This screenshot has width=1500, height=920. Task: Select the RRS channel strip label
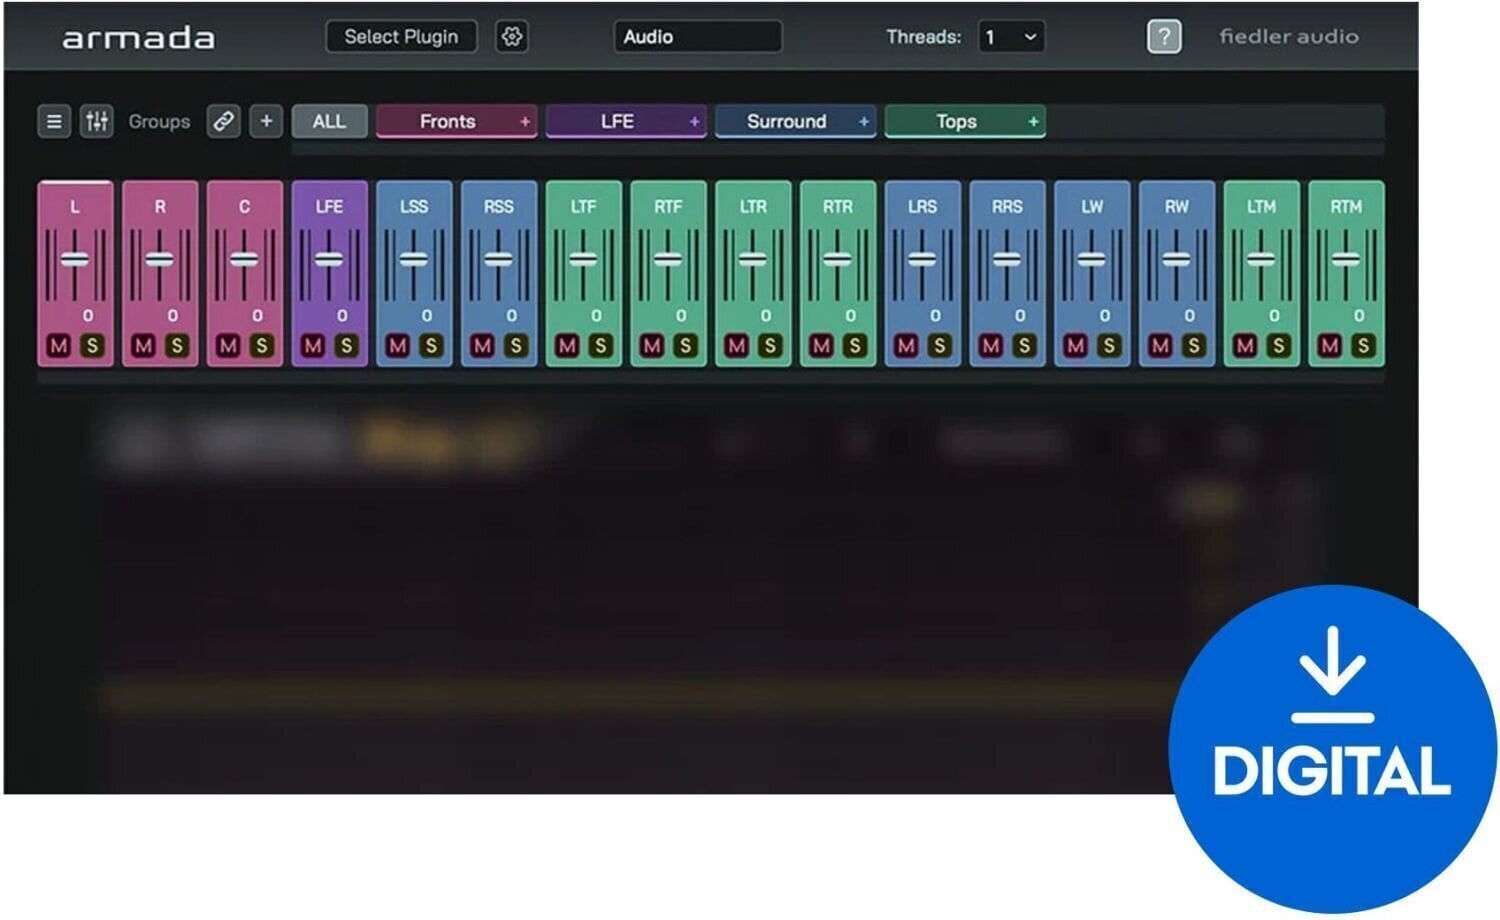(x=1007, y=207)
